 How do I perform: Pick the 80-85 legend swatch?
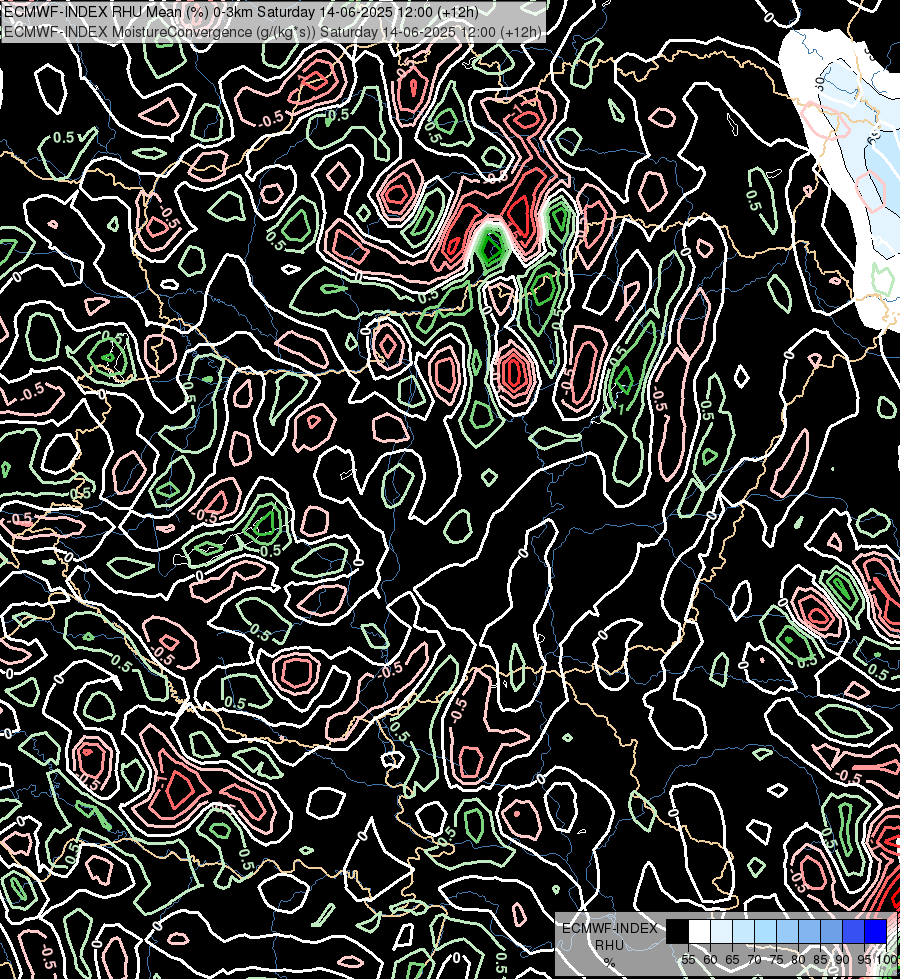coord(809,931)
